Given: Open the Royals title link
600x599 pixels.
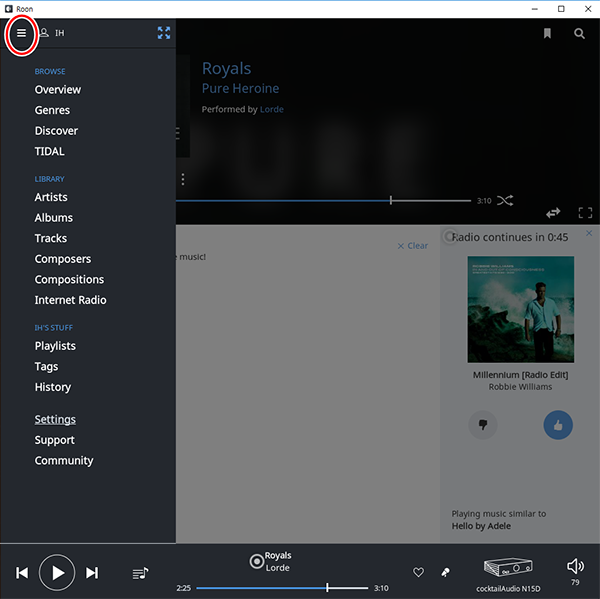Looking at the screenshot, I should click(x=227, y=69).
